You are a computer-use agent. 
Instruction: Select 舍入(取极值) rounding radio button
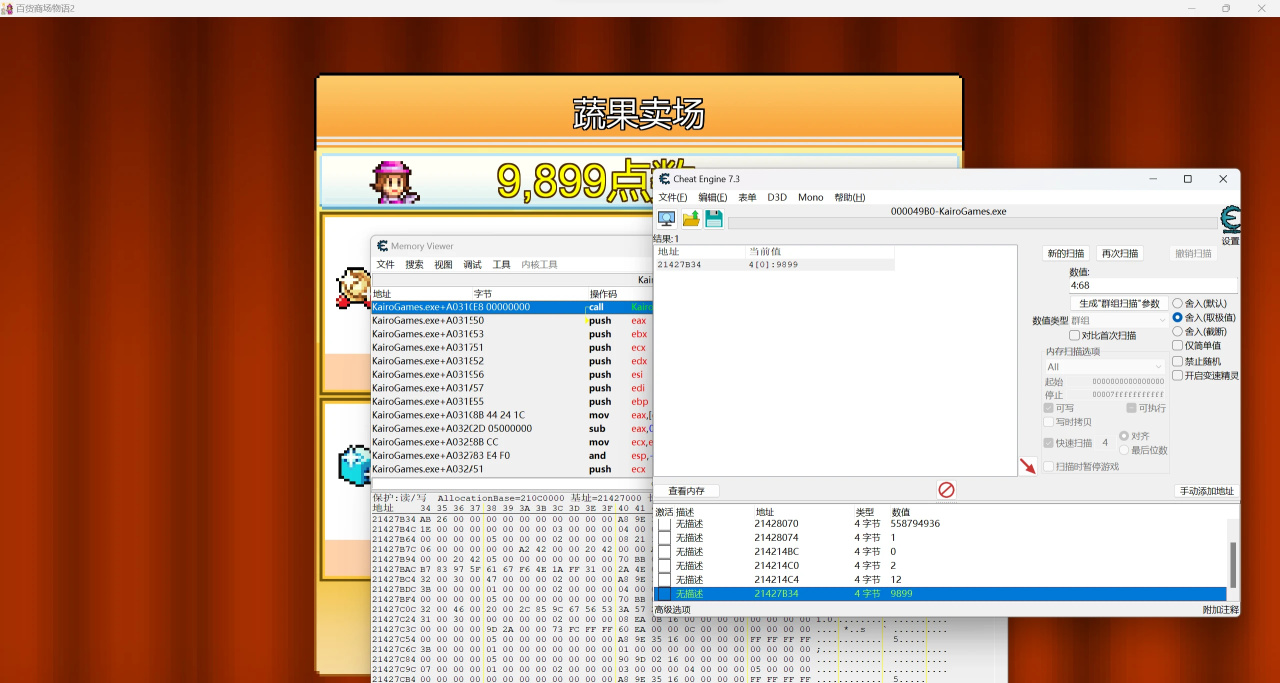[1178, 317]
